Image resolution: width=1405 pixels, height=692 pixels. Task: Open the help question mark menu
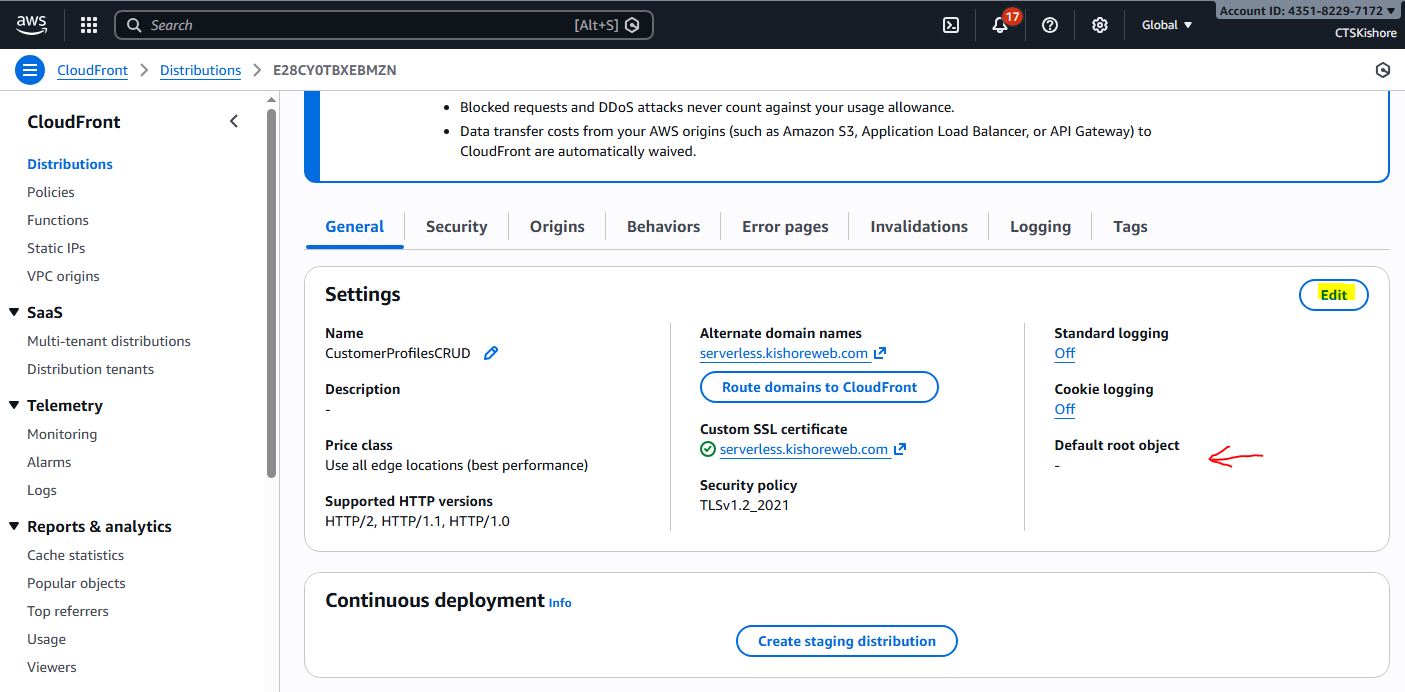point(1050,25)
